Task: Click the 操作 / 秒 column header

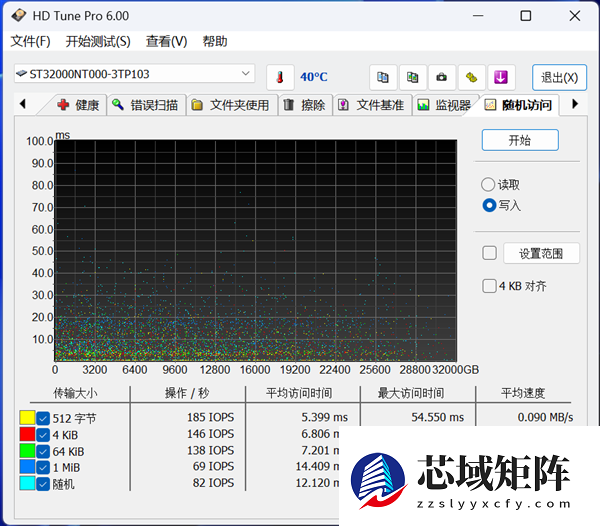Action: pos(187,393)
